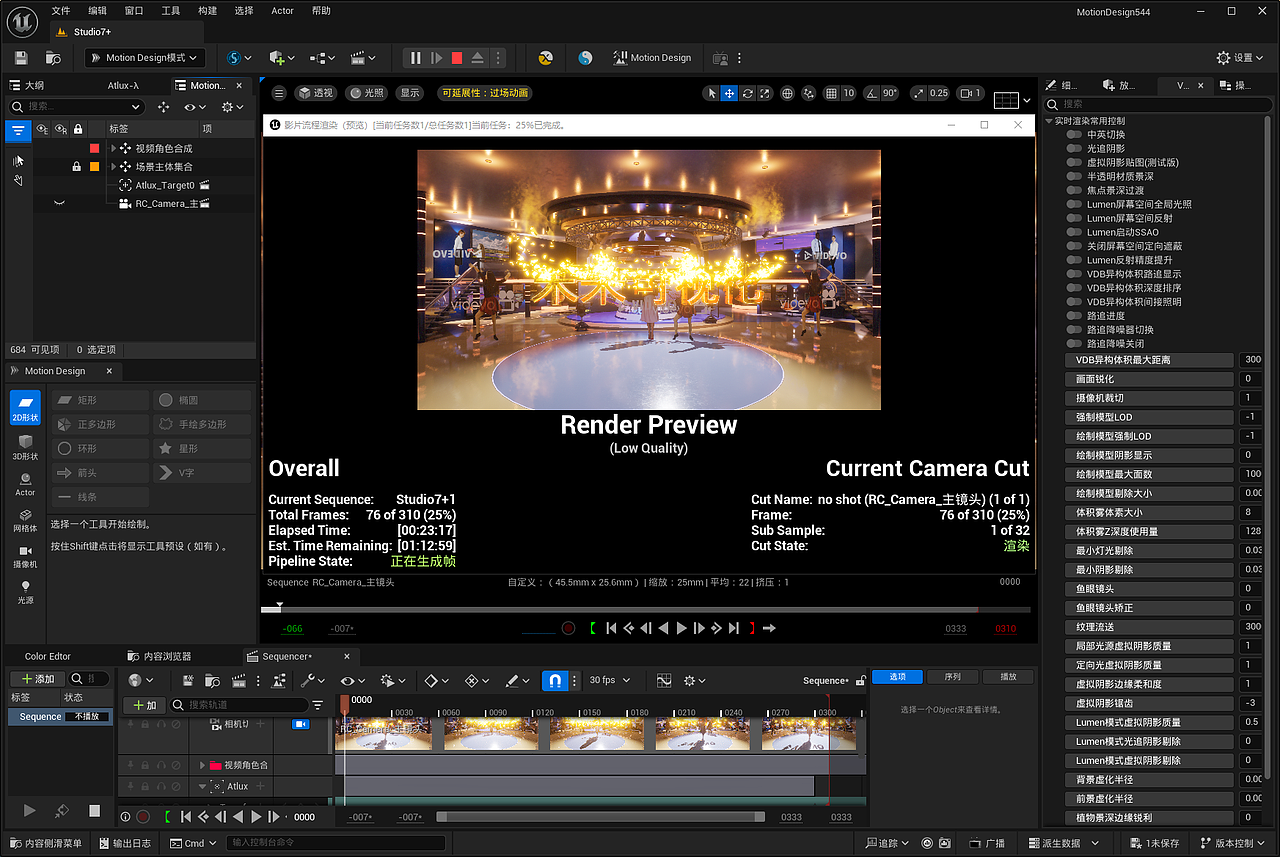Select the Actor tool category
Screen dimensions: 1280x857
pyautogui.click(x=25, y=483)
